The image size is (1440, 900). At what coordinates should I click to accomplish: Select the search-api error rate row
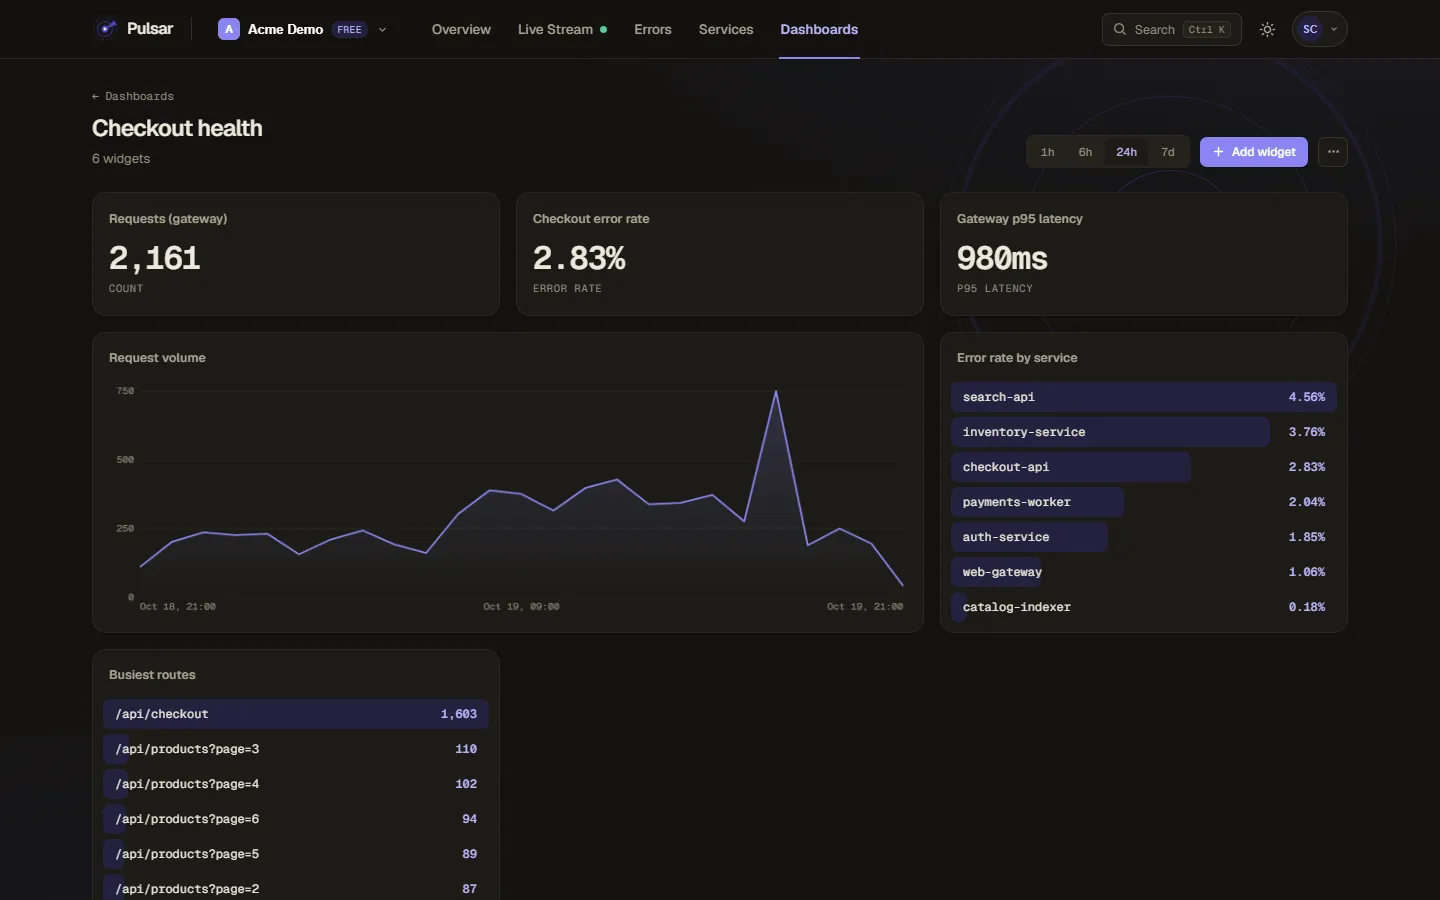point(1143,397)
